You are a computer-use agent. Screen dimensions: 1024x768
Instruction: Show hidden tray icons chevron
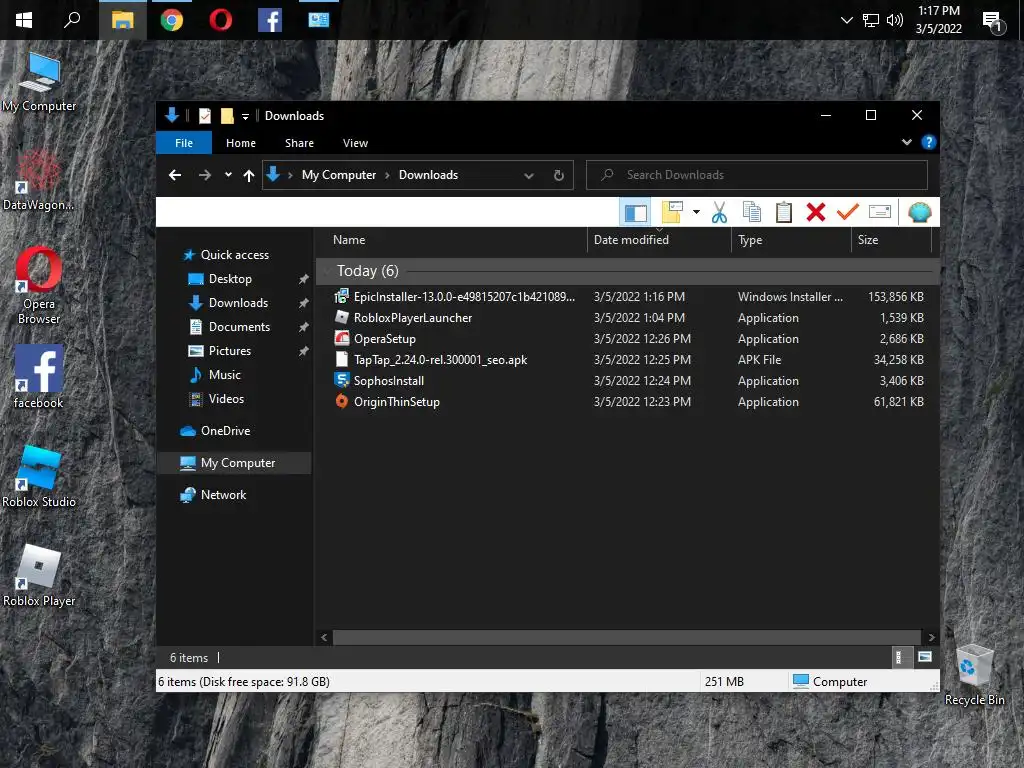[x=847, y=20]
